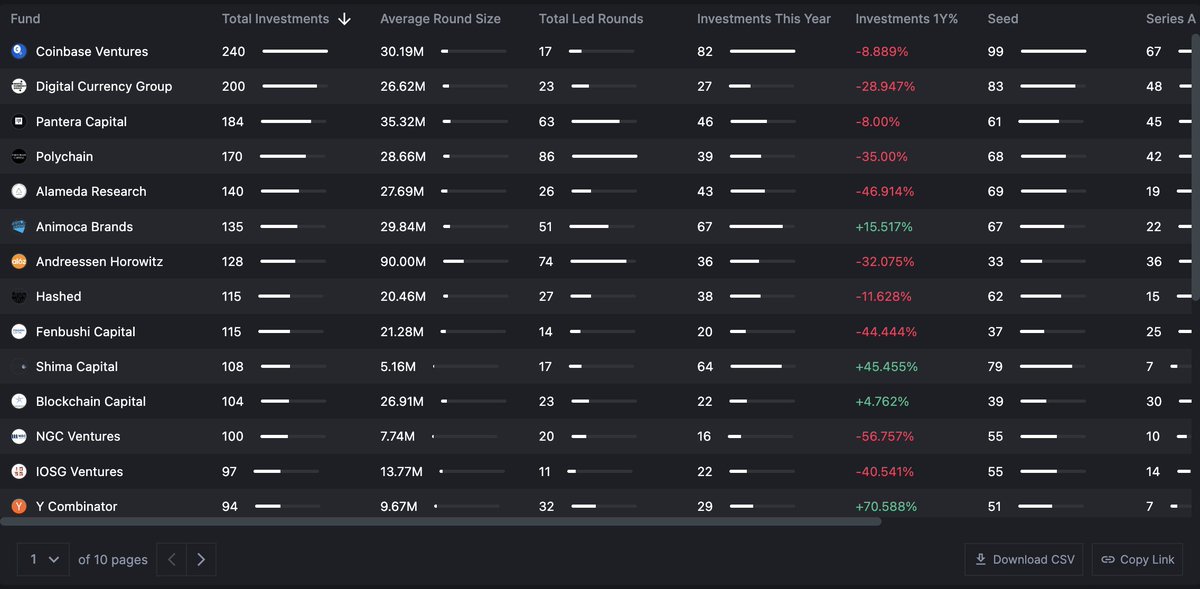Click the -56.757% value for NGC Ventures
This screenshot has width=1200, height=589.
[885, 436]
